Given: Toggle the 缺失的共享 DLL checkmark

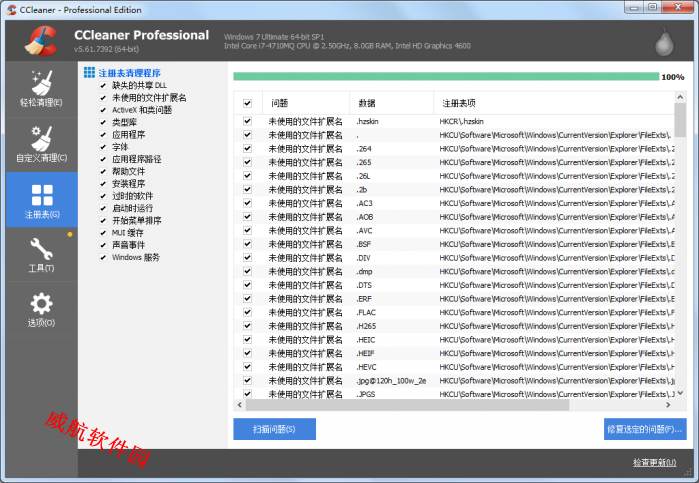Looking at the screenshot, I should 102,86.
